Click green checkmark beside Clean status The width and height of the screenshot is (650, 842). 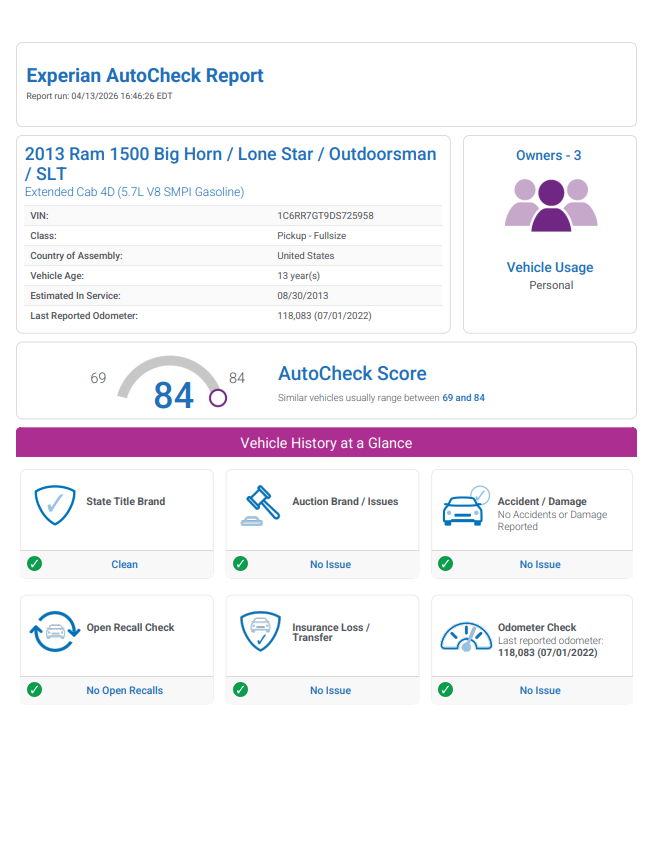[34, 564]
